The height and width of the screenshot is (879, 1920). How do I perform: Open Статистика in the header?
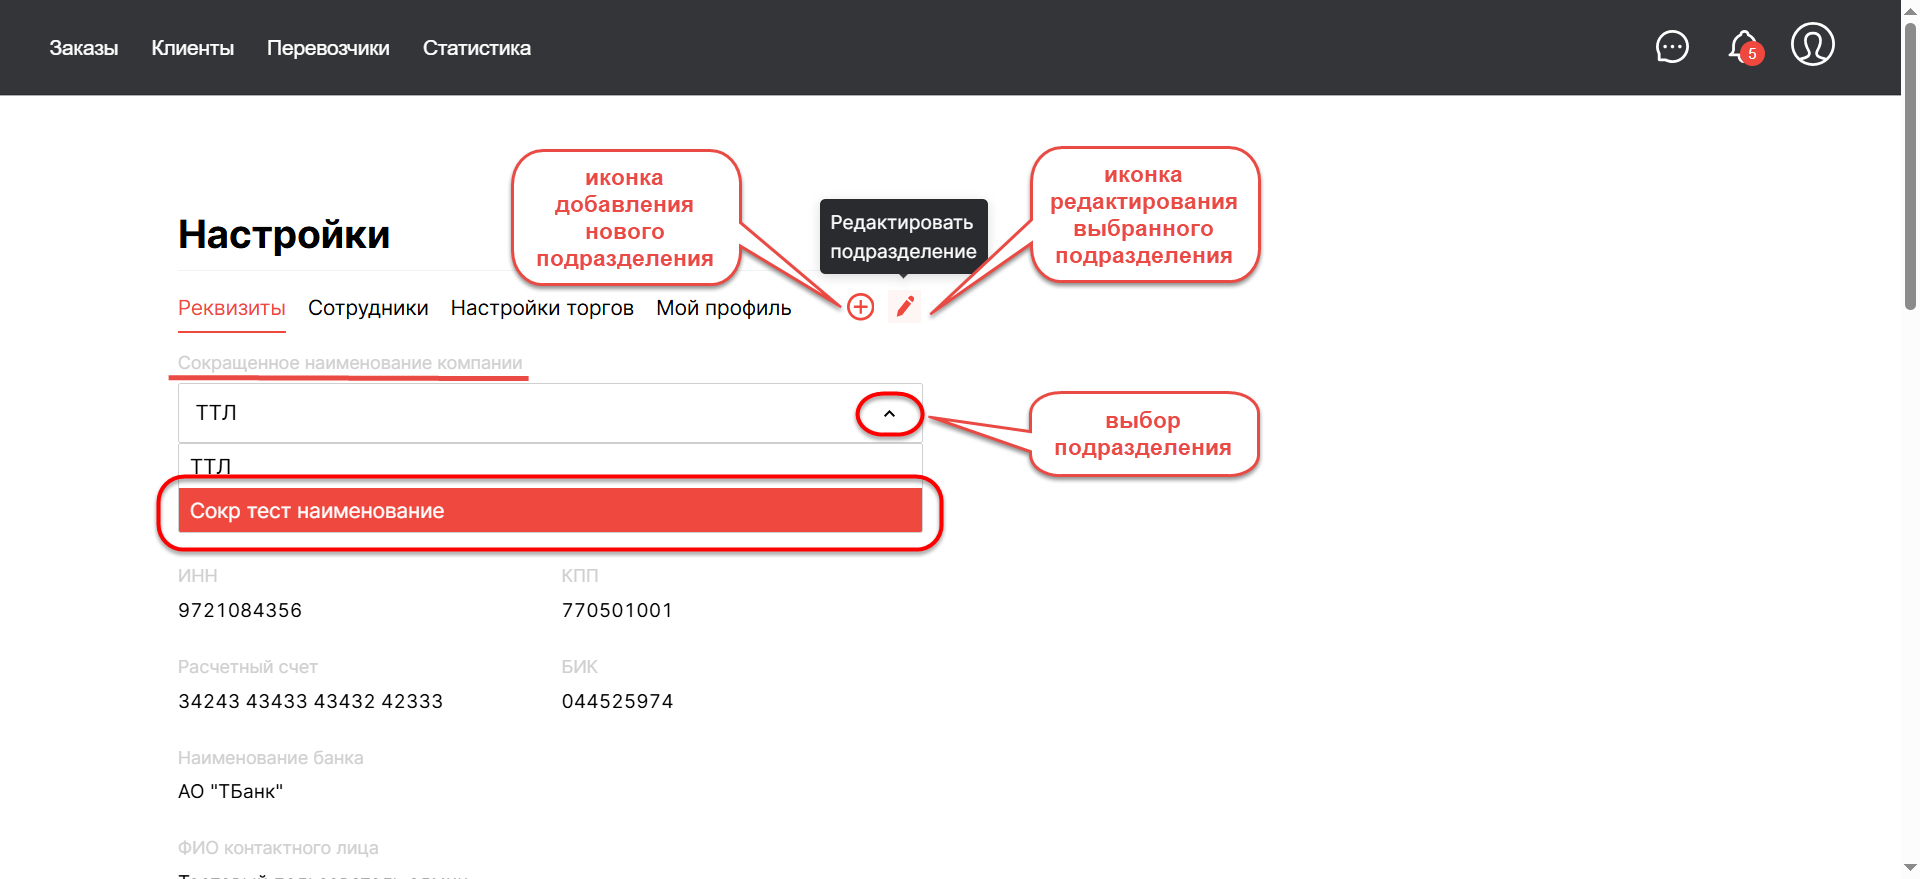pos(476,48)
